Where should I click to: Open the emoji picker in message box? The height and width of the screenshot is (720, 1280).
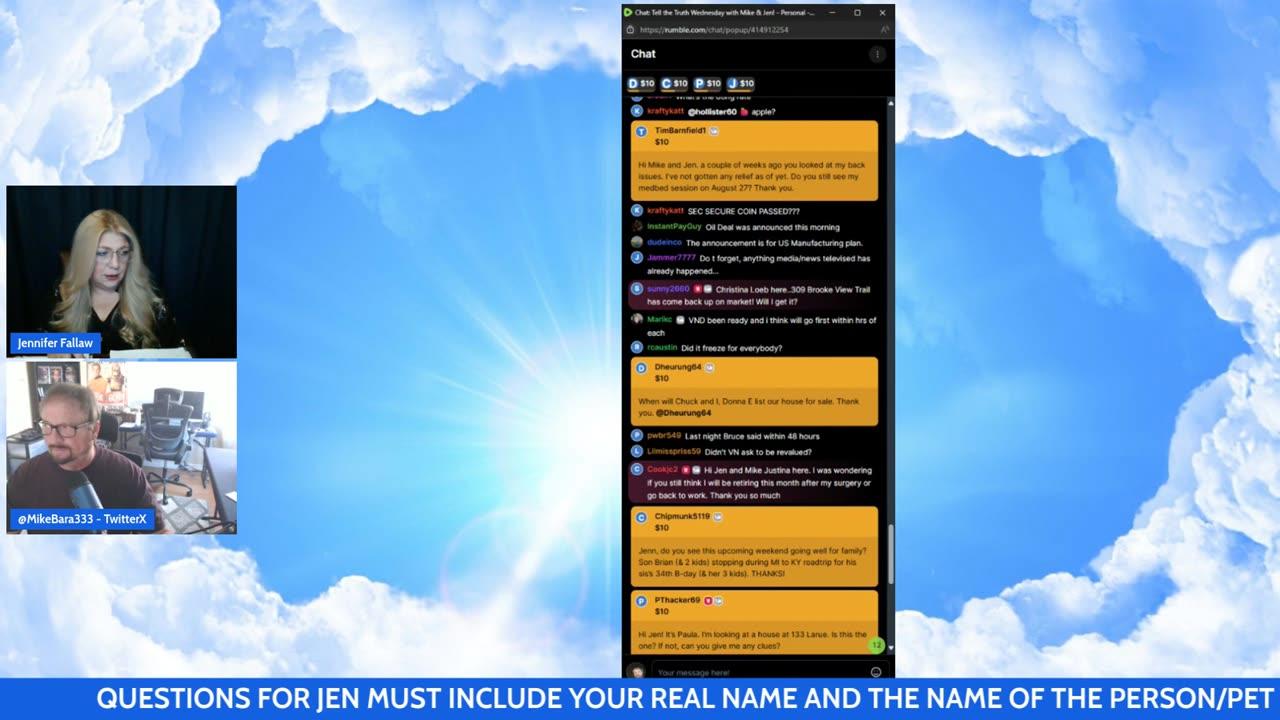(876, 672)
